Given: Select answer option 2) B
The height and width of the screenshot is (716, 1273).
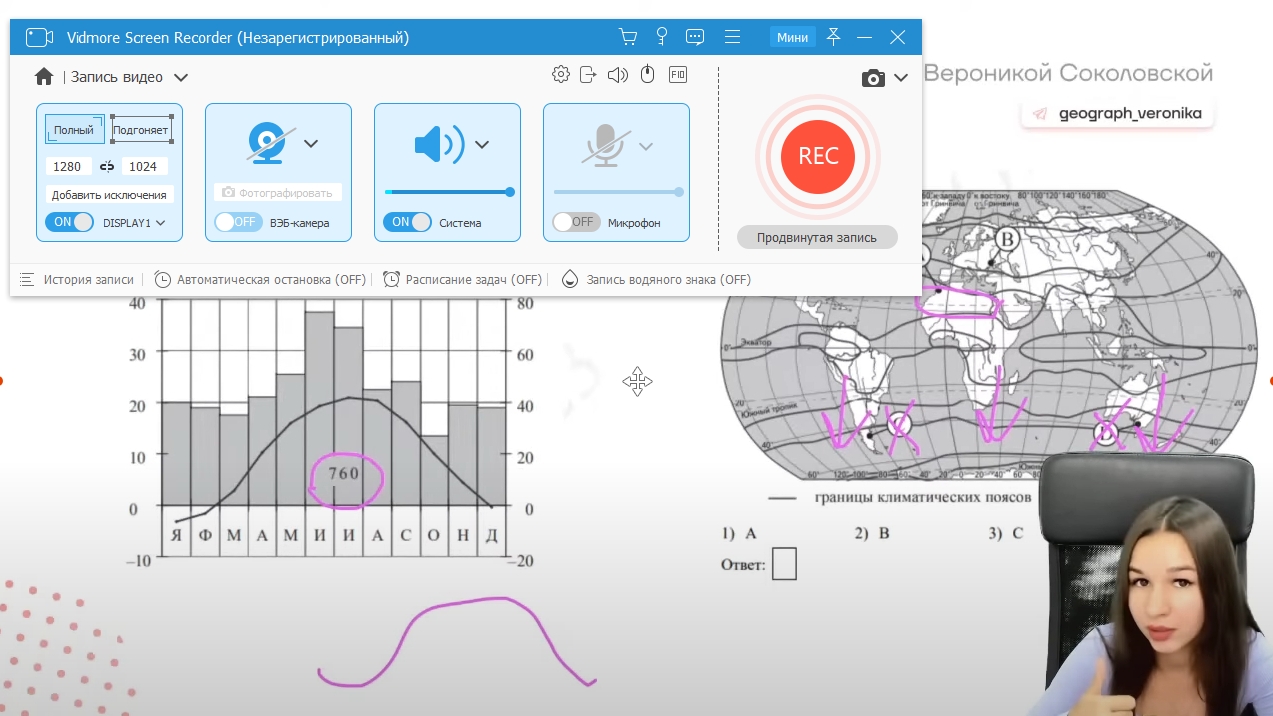Looking at the screenshot, I should pos(872,533).
